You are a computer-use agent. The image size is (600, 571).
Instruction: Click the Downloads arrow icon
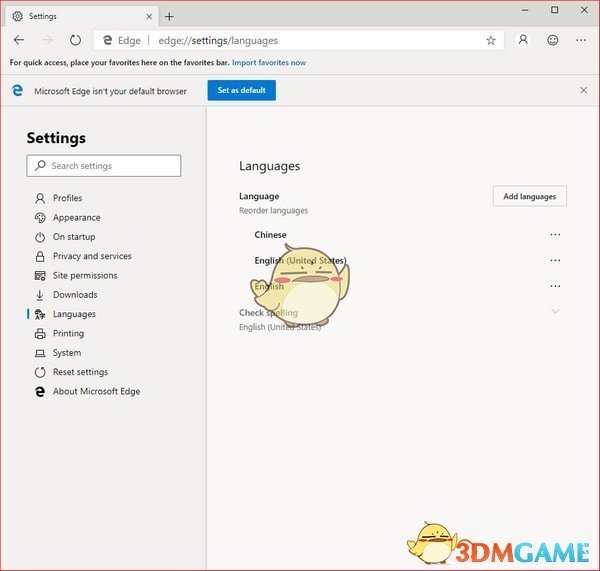coord(40,295)
